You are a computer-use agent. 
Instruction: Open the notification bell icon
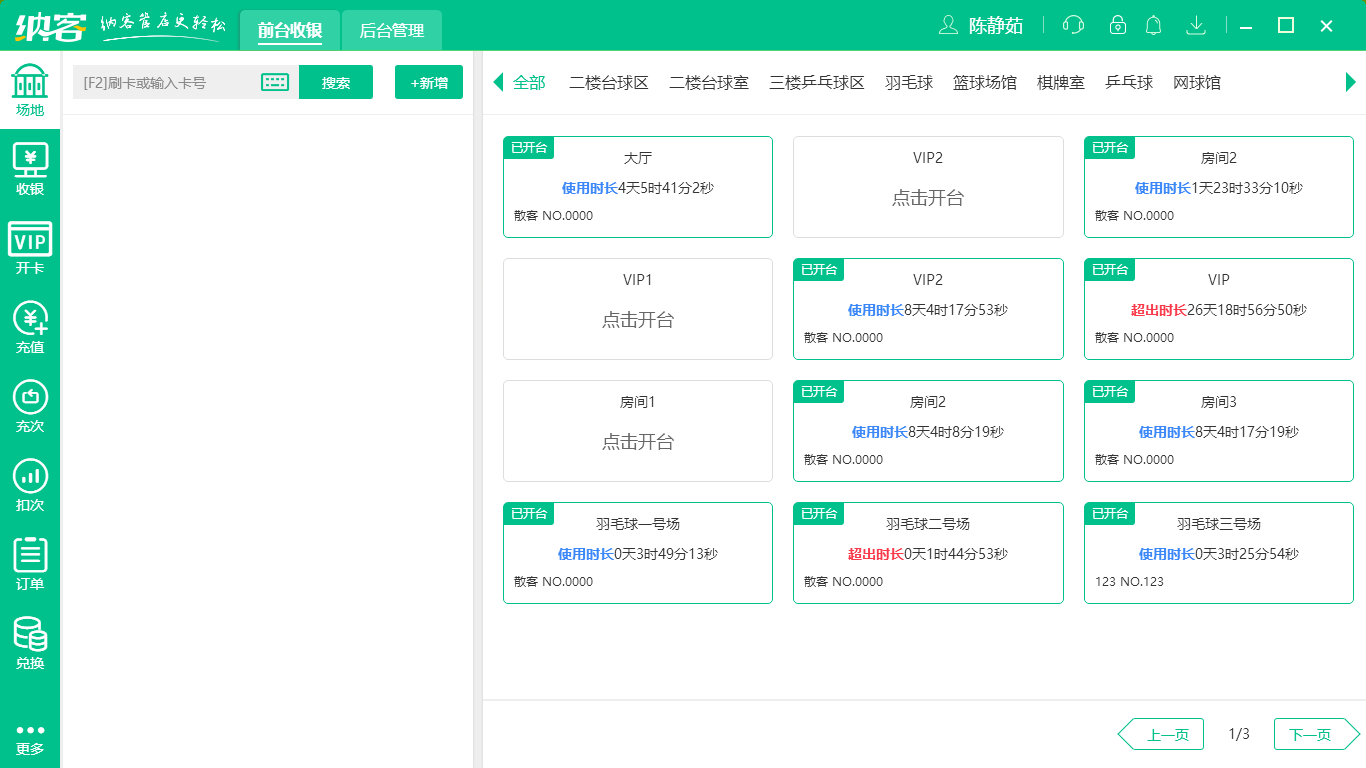1153,25
